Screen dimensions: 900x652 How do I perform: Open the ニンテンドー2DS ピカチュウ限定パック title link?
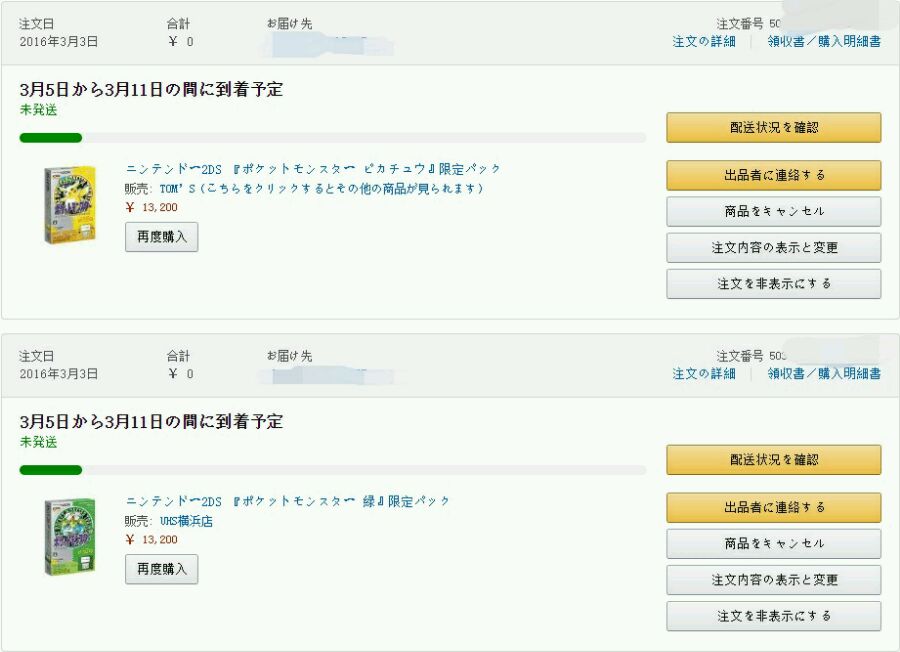coord(313,169)
